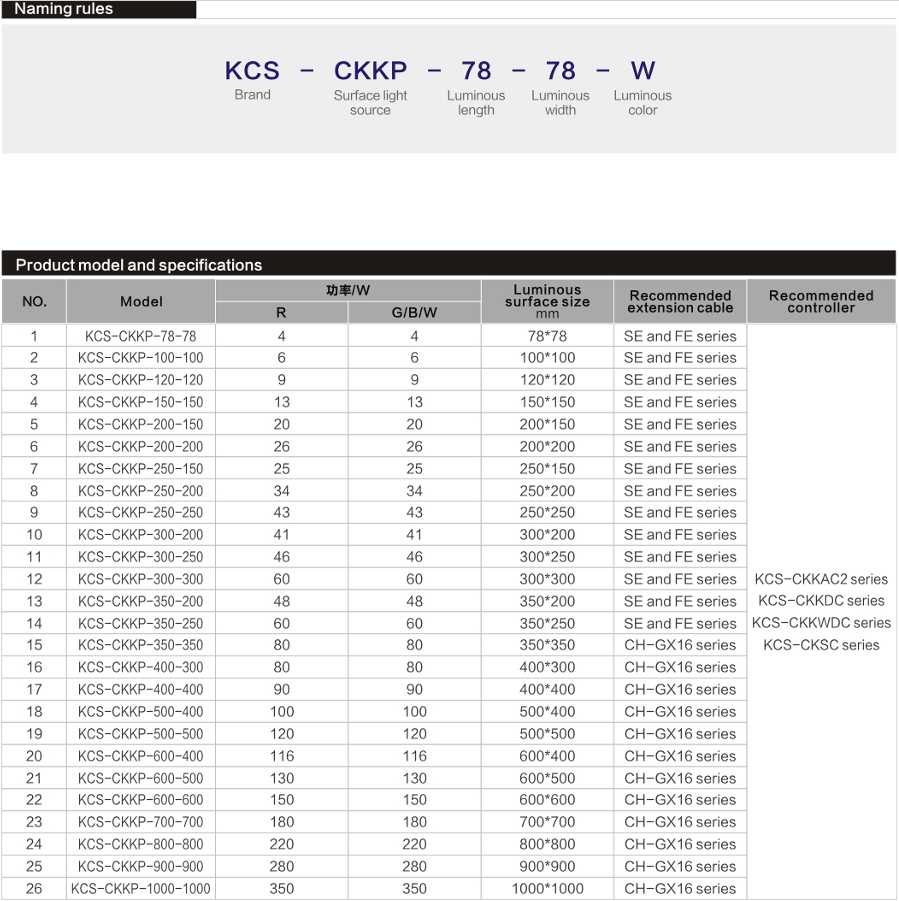Click the 'Recommended controller' header
The height and width of the screenshot is (901, 899).
[821, 302]
